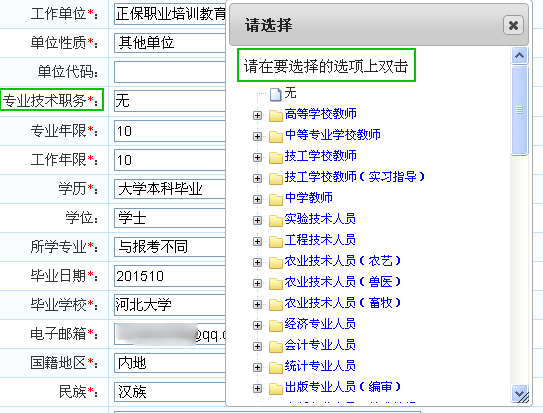The image size is (543, 413).
Task: Click the folder icon beside 工程技术人员
Action: [x=276, y=242]
